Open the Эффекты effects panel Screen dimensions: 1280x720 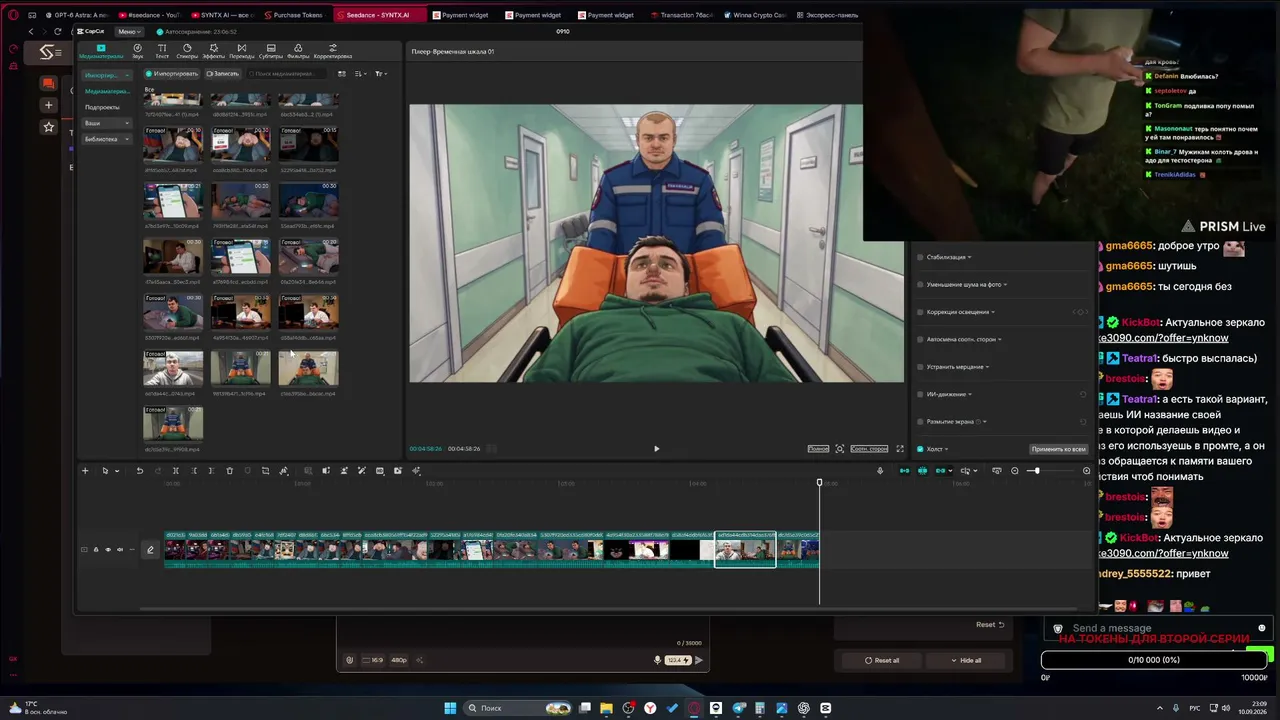214,51
